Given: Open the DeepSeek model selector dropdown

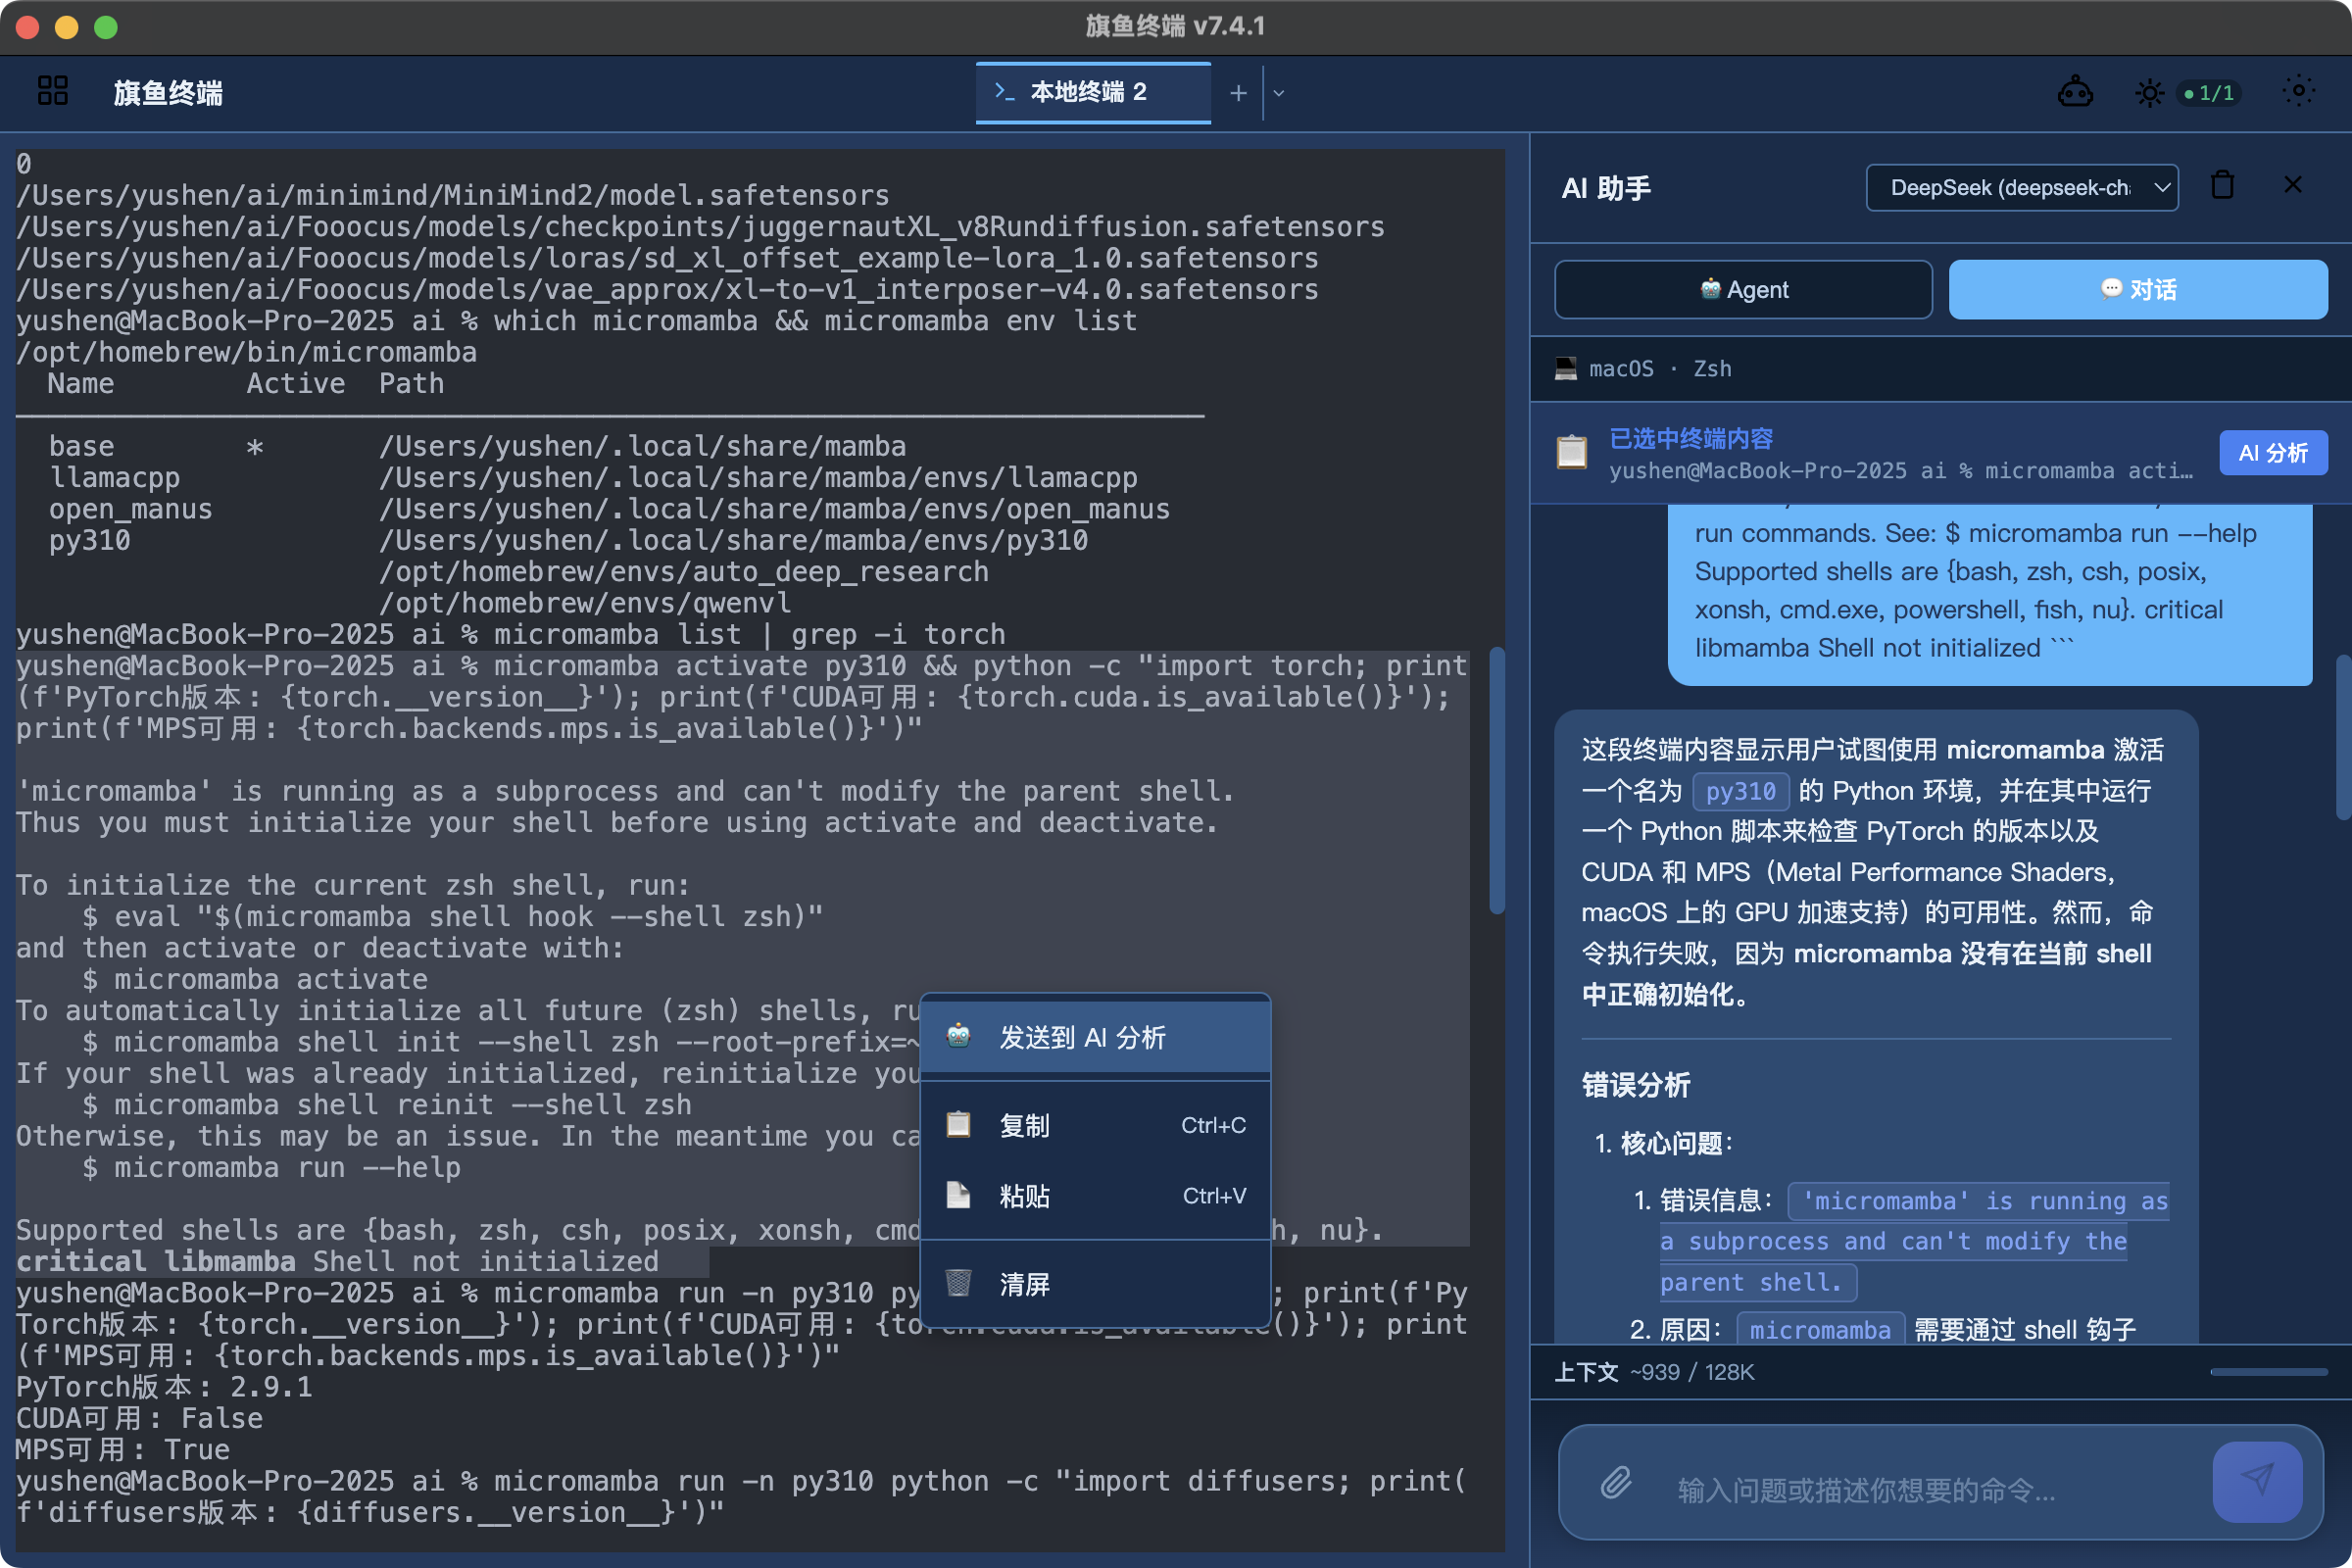Looking at the screenshot, I should (x=2021, y=188).
